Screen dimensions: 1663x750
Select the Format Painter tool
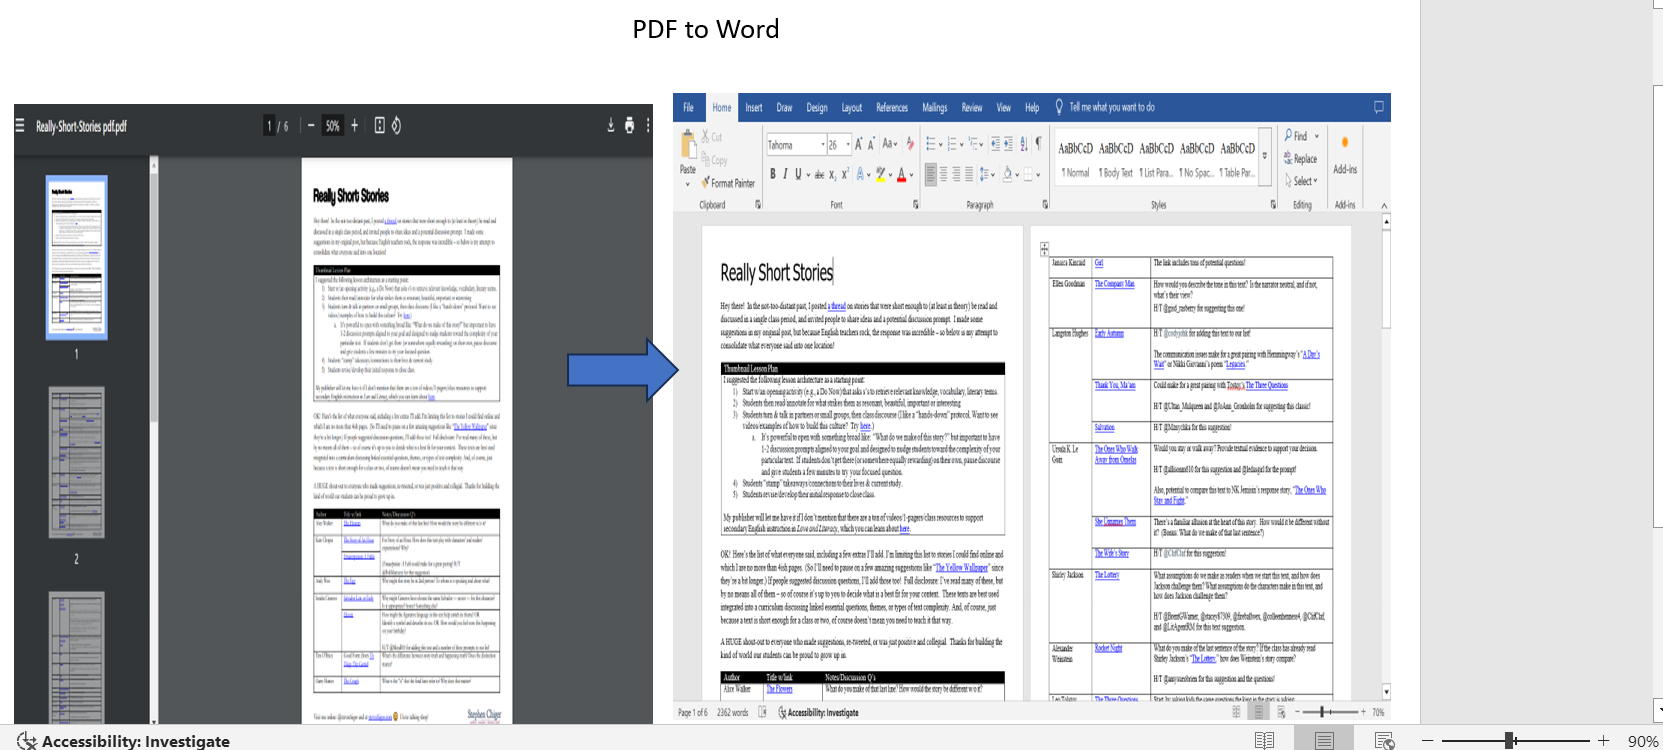pyautogui.click(x=728, y=183)
